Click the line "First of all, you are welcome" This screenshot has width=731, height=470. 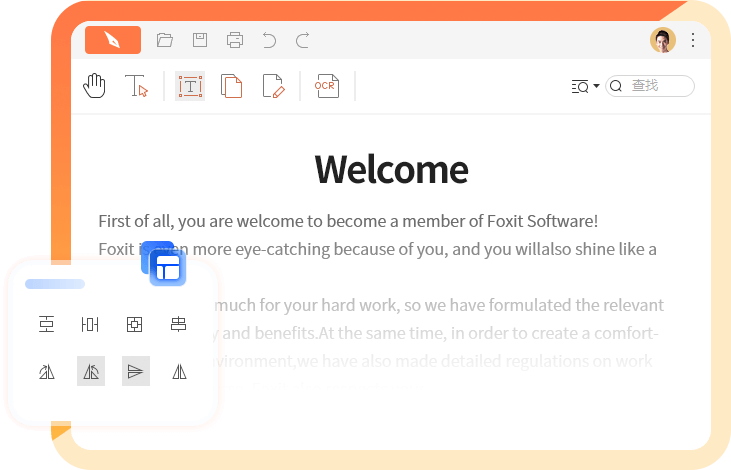click(348, 221)
